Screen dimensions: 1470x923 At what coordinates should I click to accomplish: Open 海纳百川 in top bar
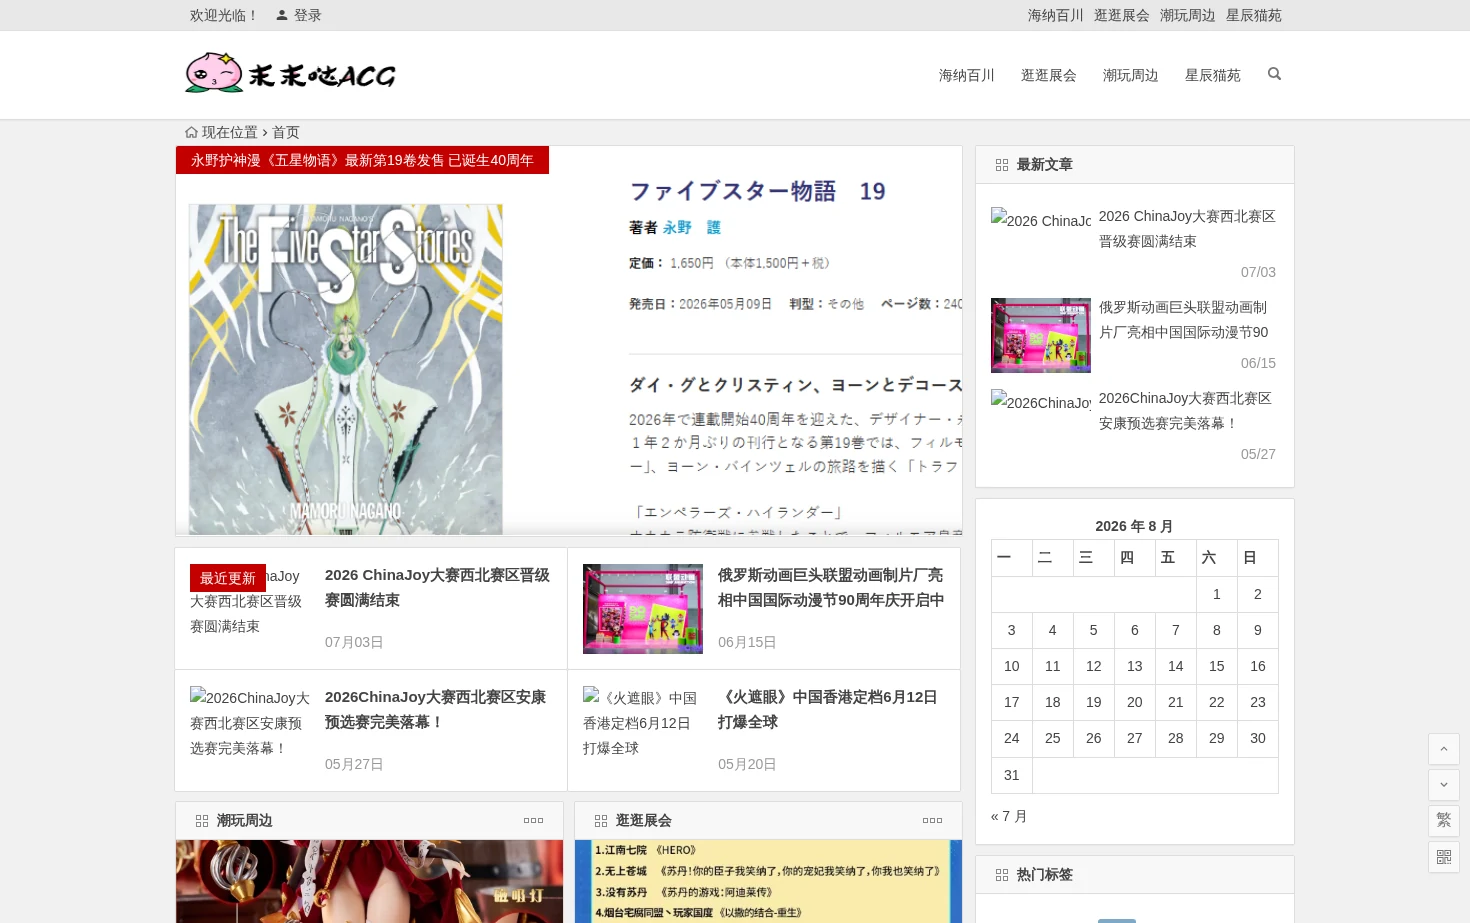[x=1056, y=15]
